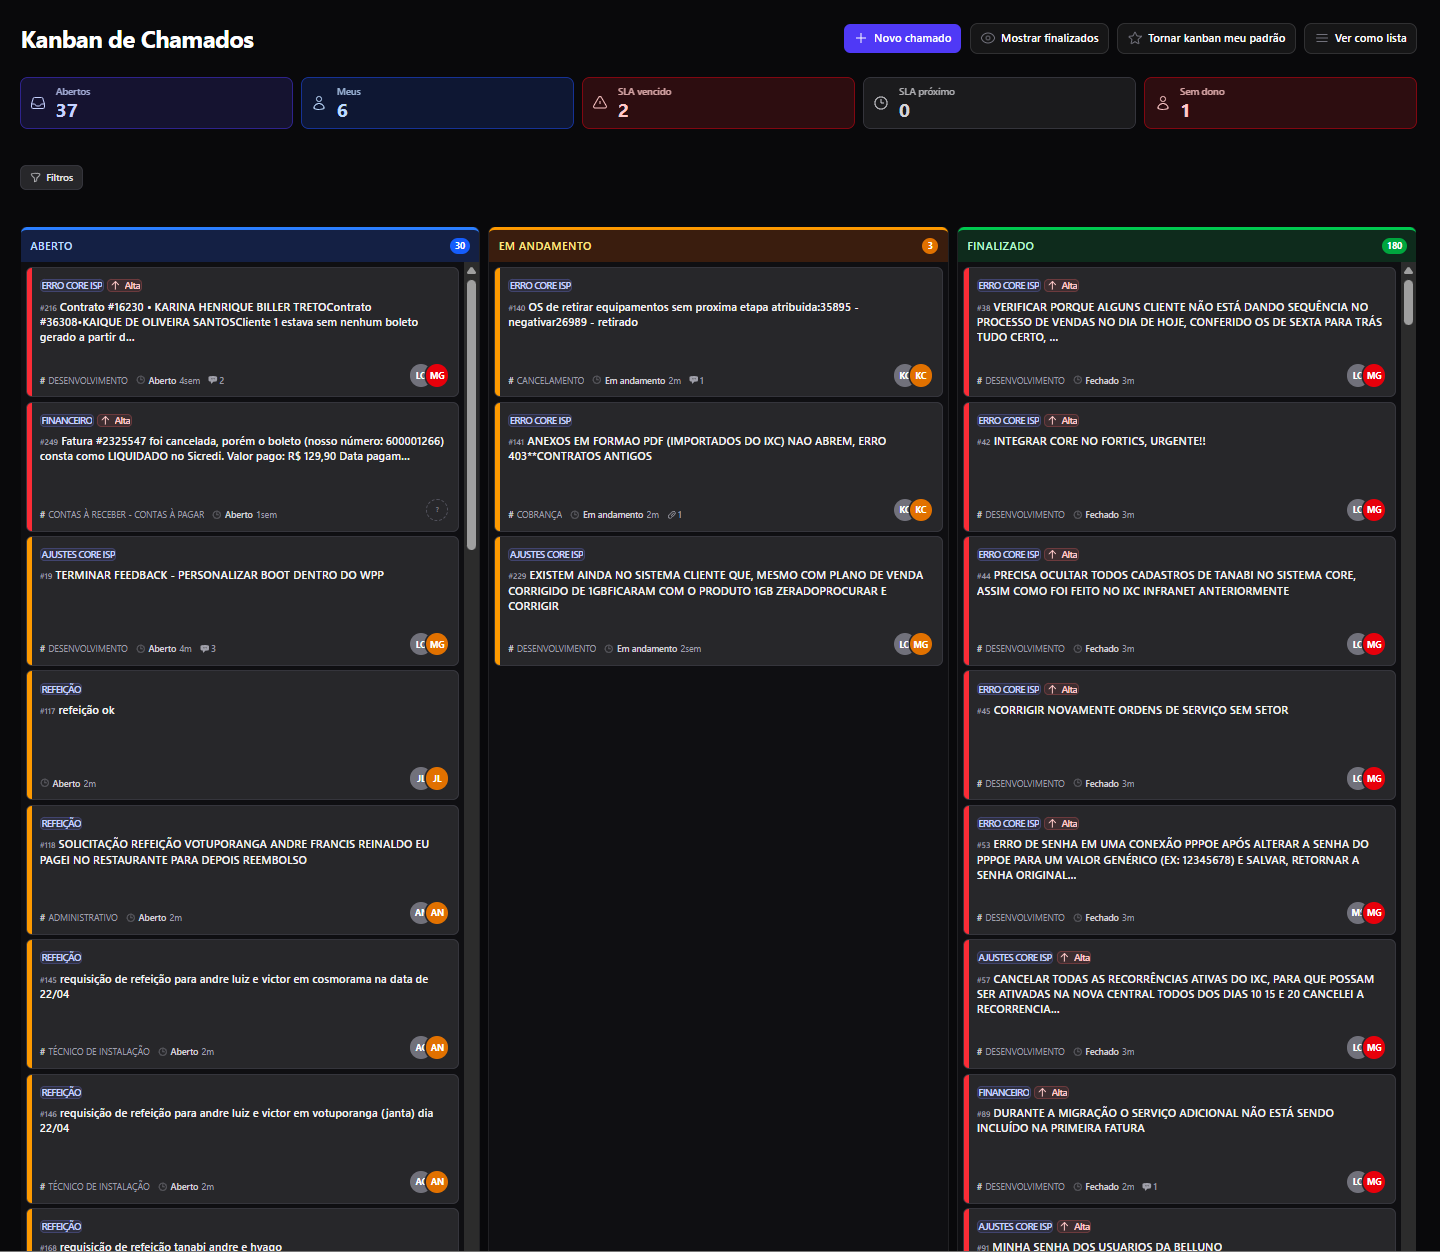Click the ABERTO column scrollbar
Screen dimensions: 1440x1252
[471, 415]
